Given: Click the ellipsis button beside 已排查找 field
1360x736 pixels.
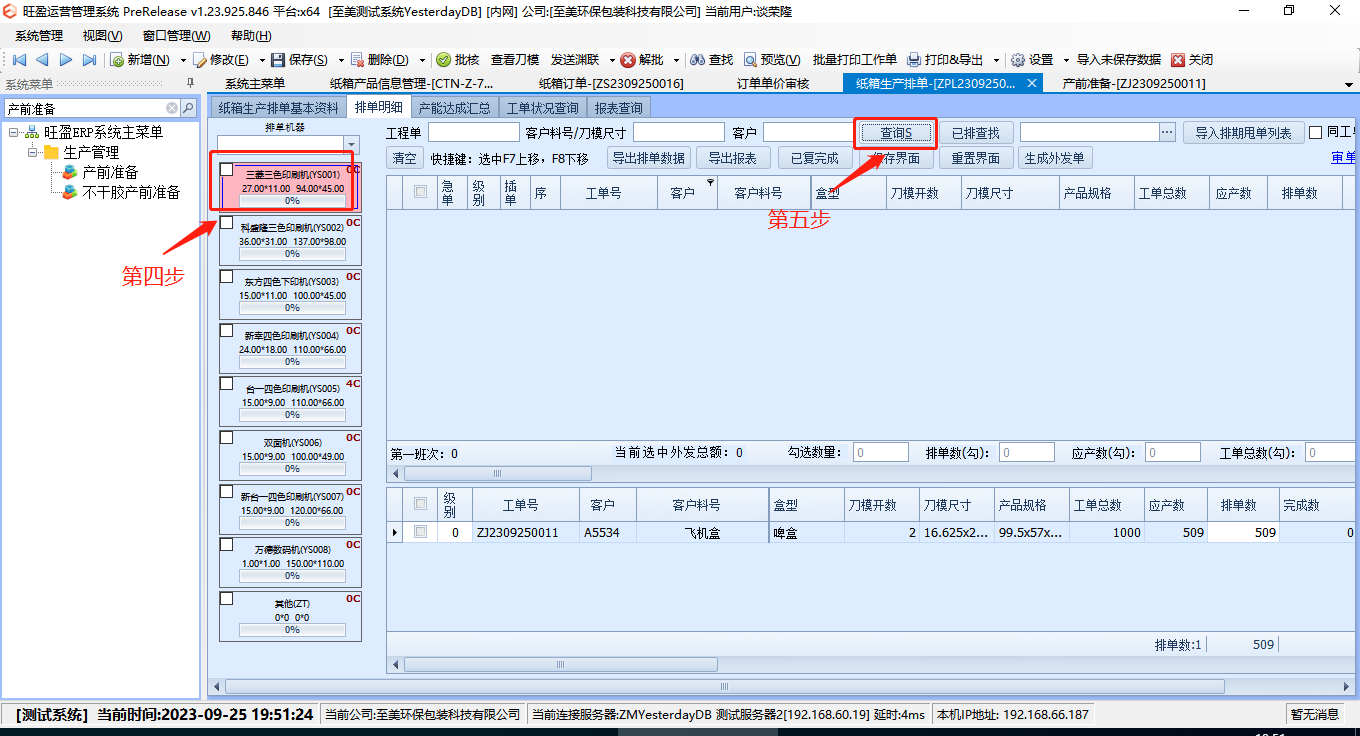Looking at the screenshot, I should coord(1167,132).
